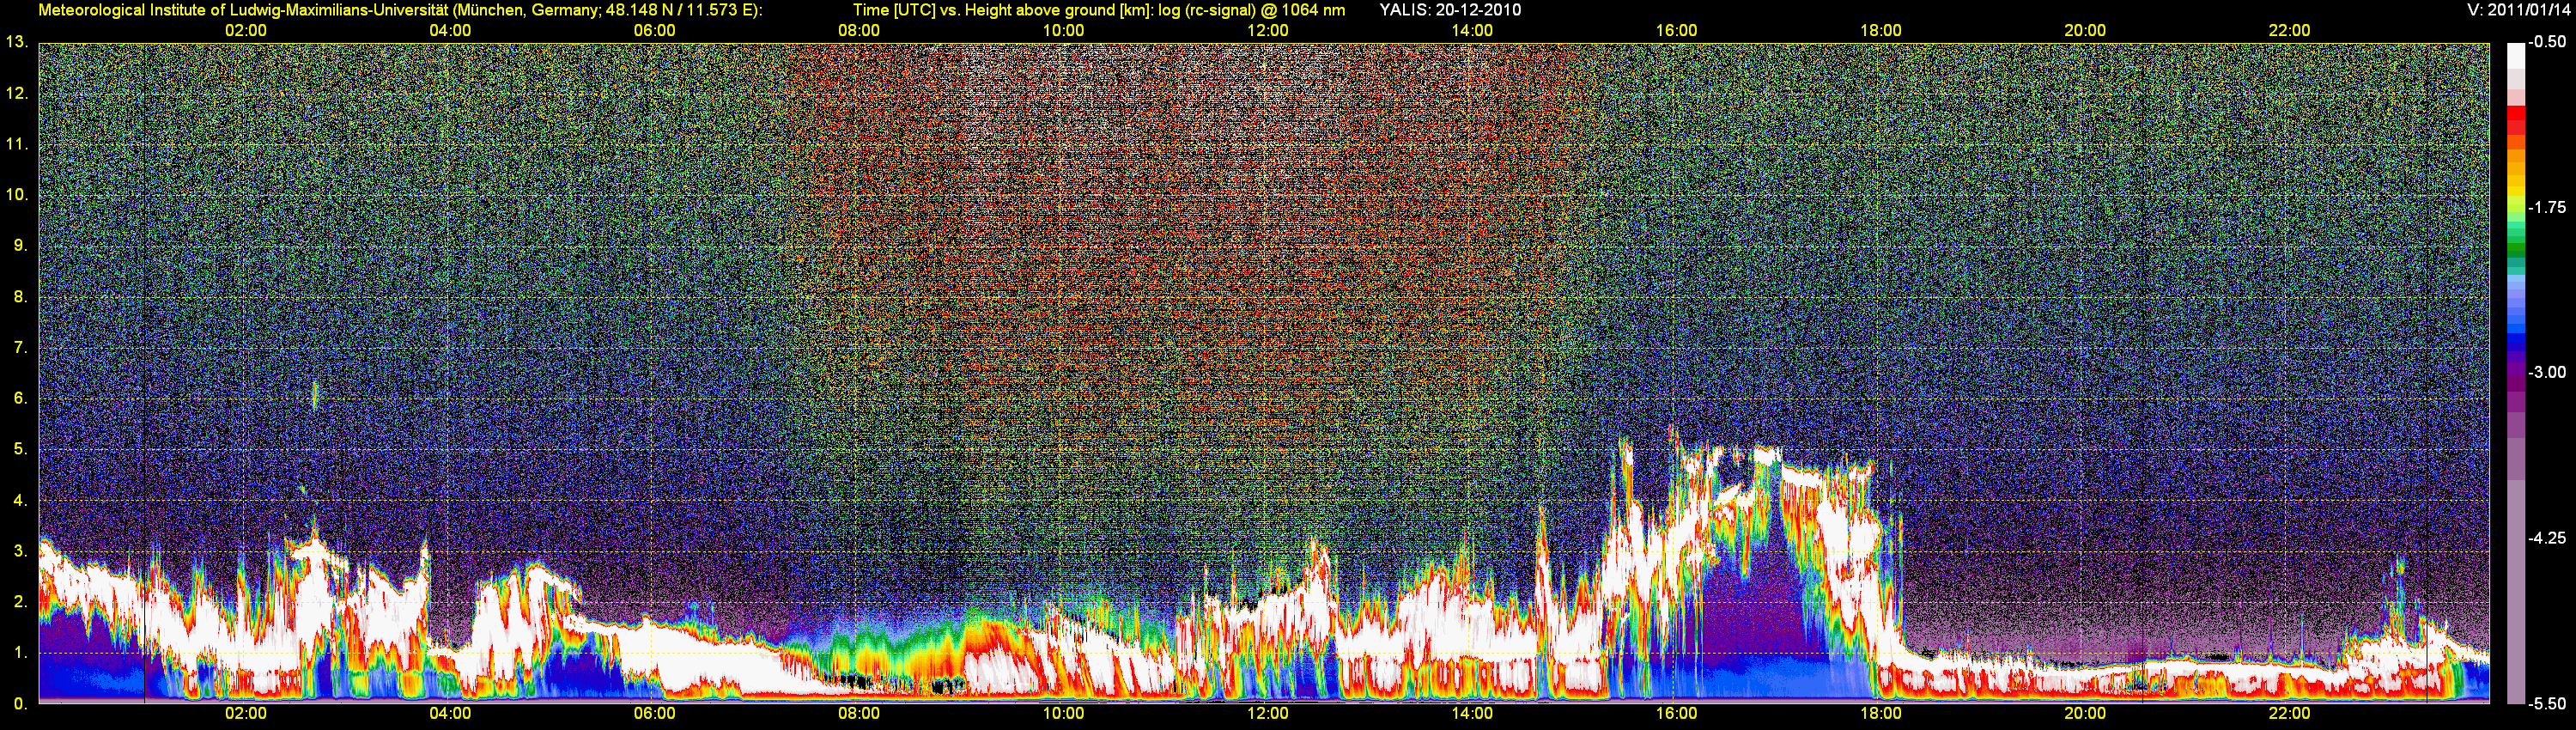2576x730 pixels.
Task: Click the 7. km height axis label
Action: point(21,348)
